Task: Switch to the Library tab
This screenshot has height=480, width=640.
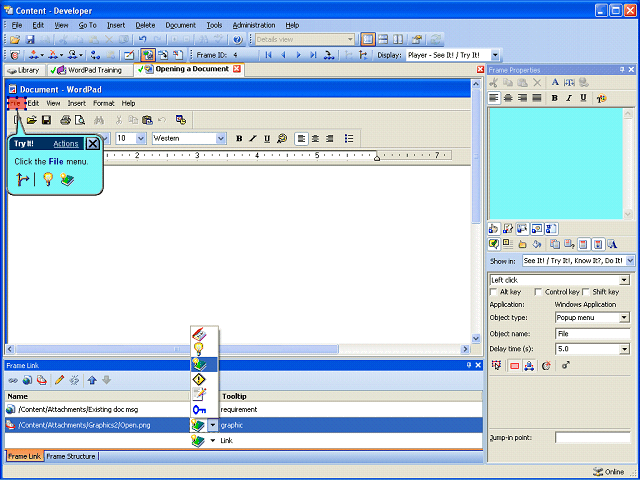Action: (24, 70)
